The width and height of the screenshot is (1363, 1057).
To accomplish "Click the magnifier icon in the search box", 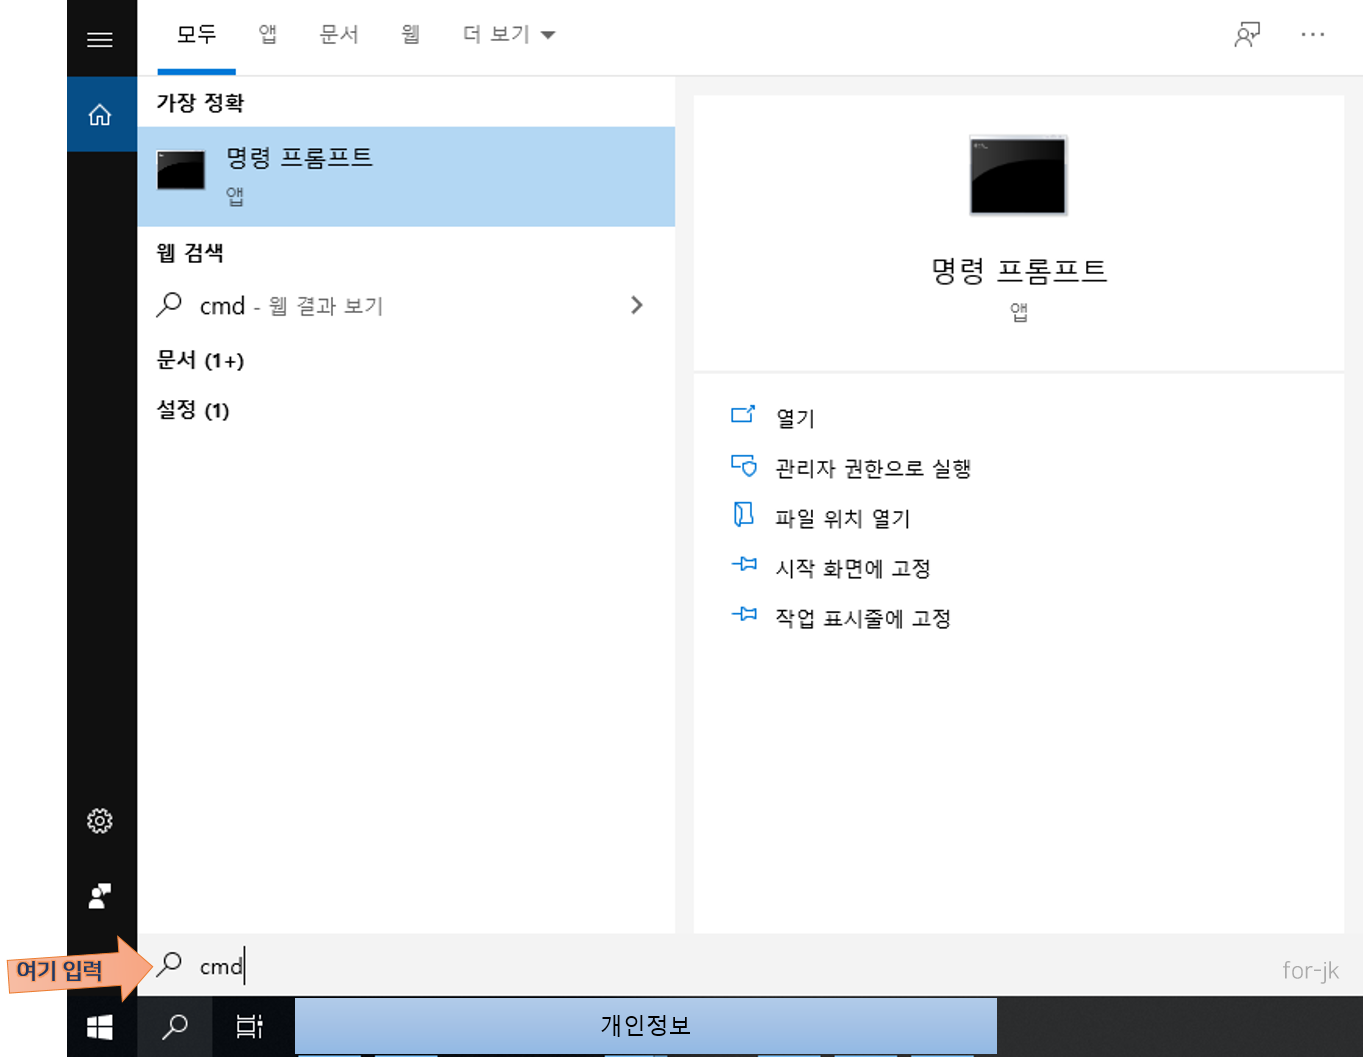I will click(x=169, y=964).
